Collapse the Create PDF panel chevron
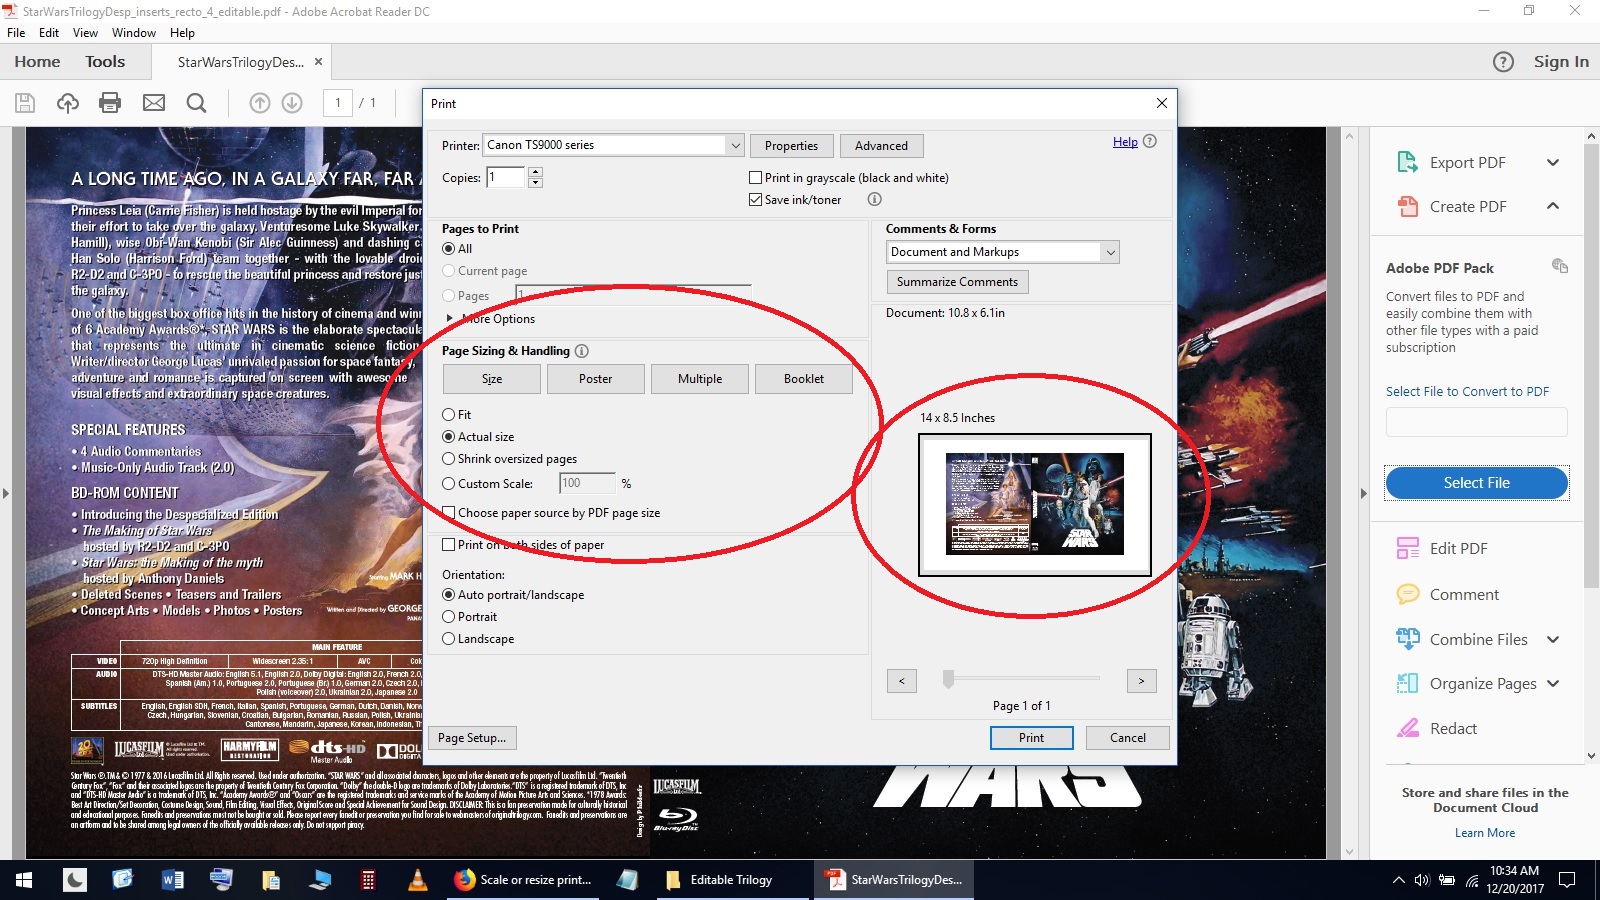1600x900 pixels. tap(1553, 206)
